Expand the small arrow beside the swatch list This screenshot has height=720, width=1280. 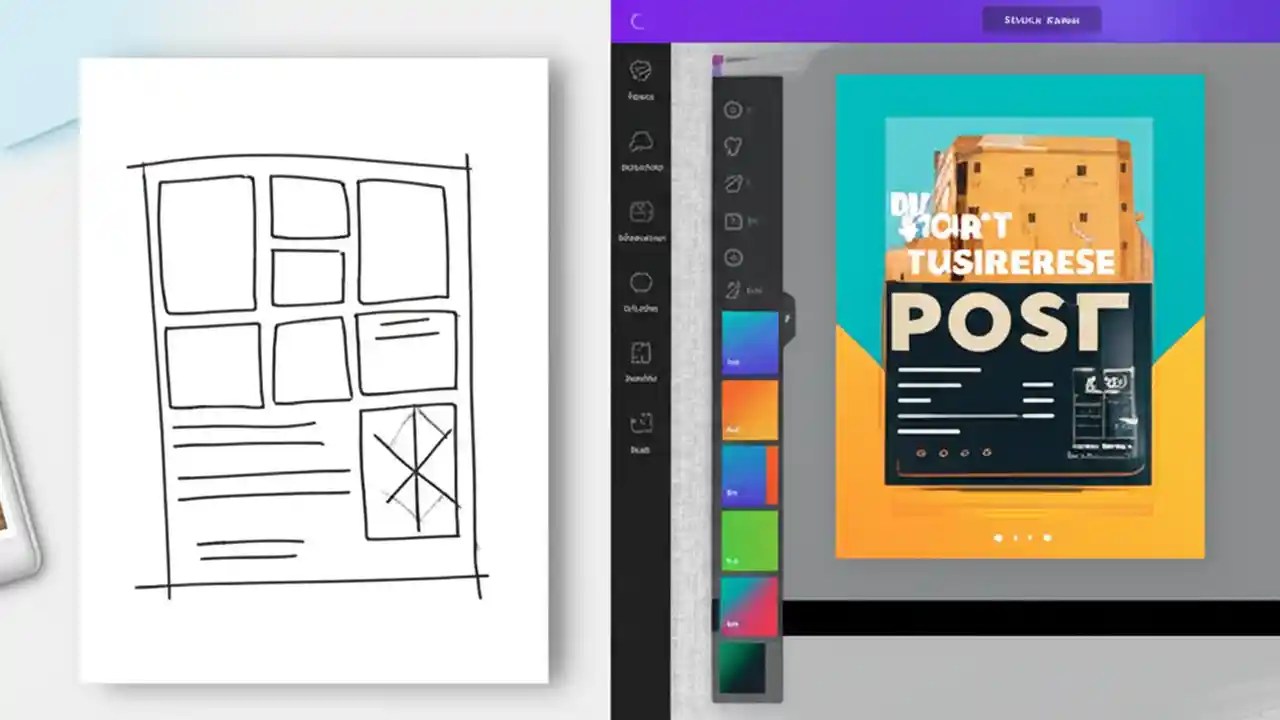[788, 316]
